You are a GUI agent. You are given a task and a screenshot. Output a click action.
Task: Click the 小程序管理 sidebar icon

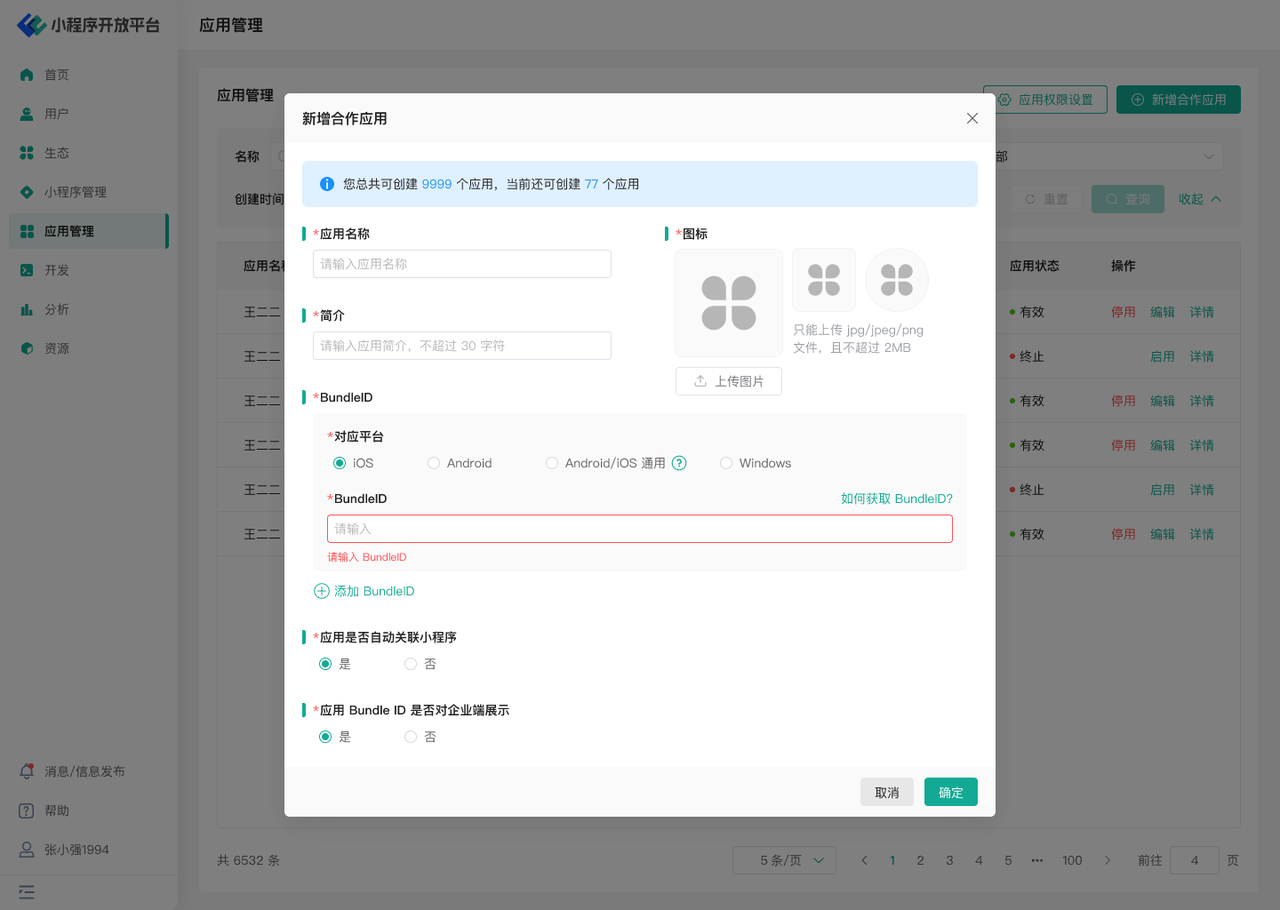[x=27, y=192]
